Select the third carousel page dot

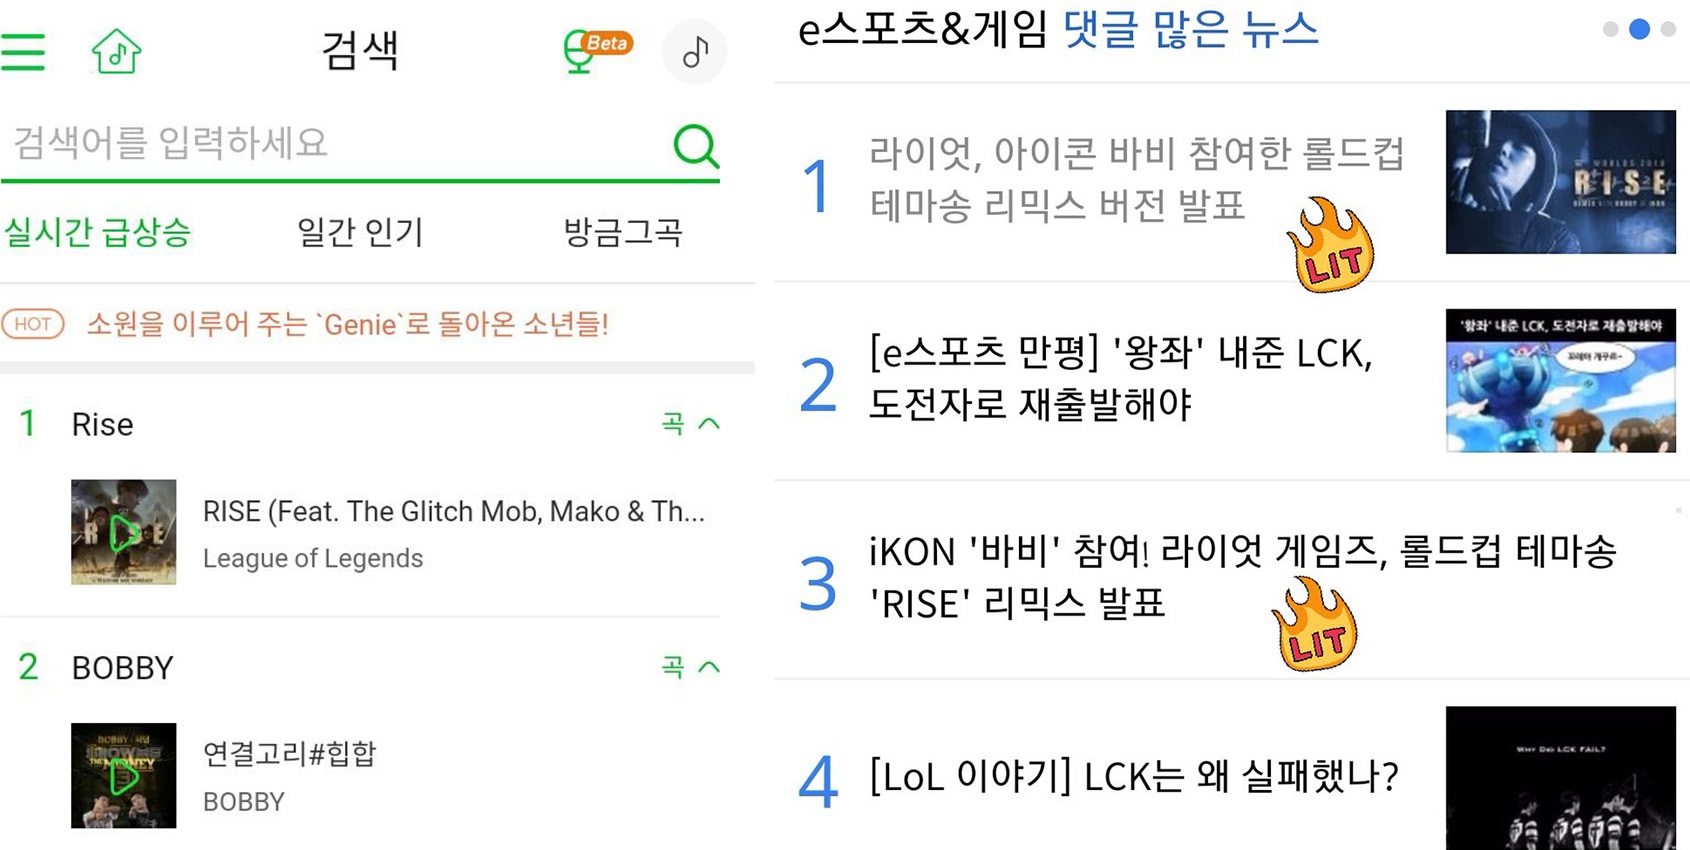(1668, 29)
